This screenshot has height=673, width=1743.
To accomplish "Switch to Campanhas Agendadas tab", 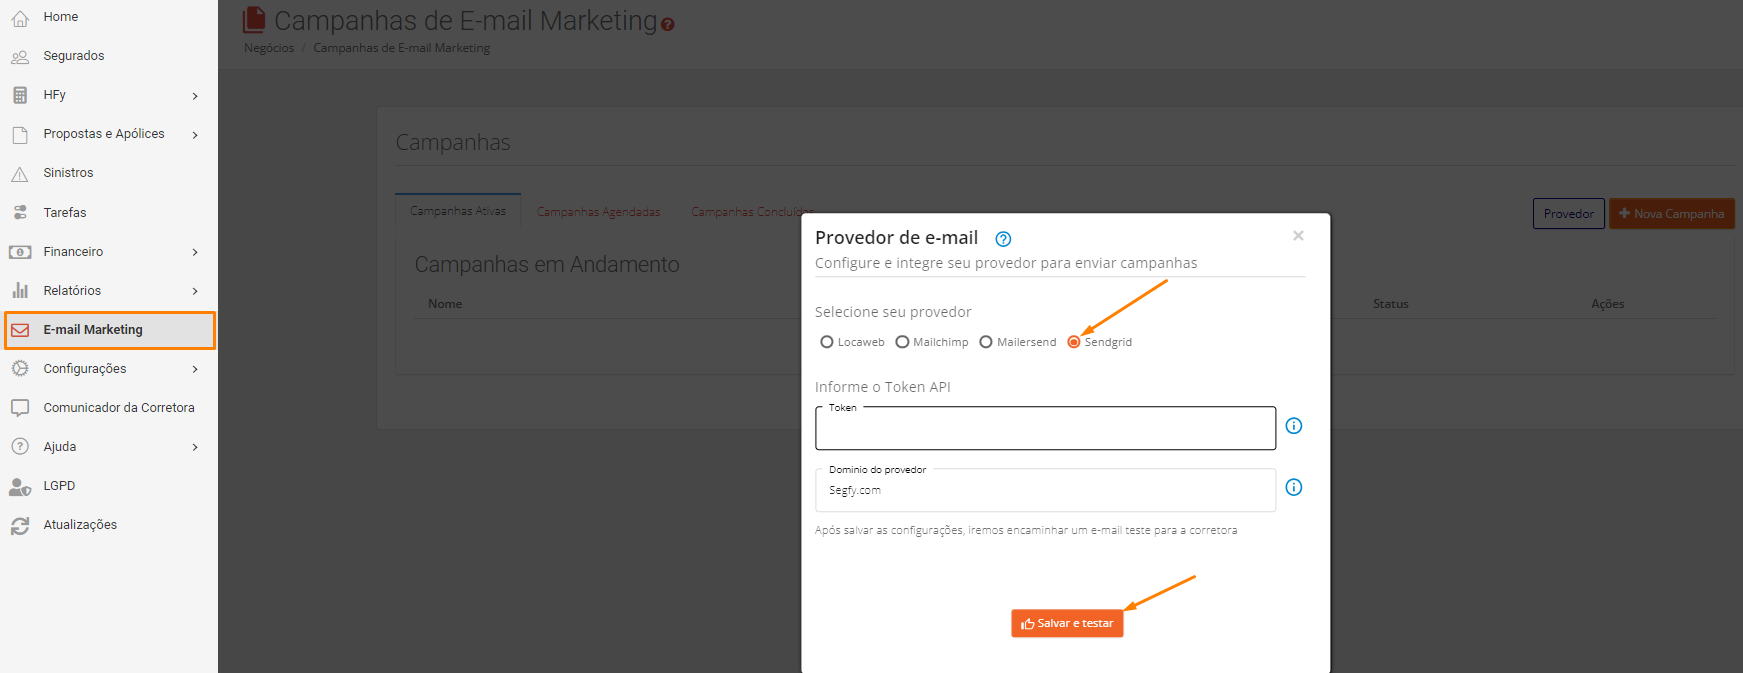I will point(598,212).
